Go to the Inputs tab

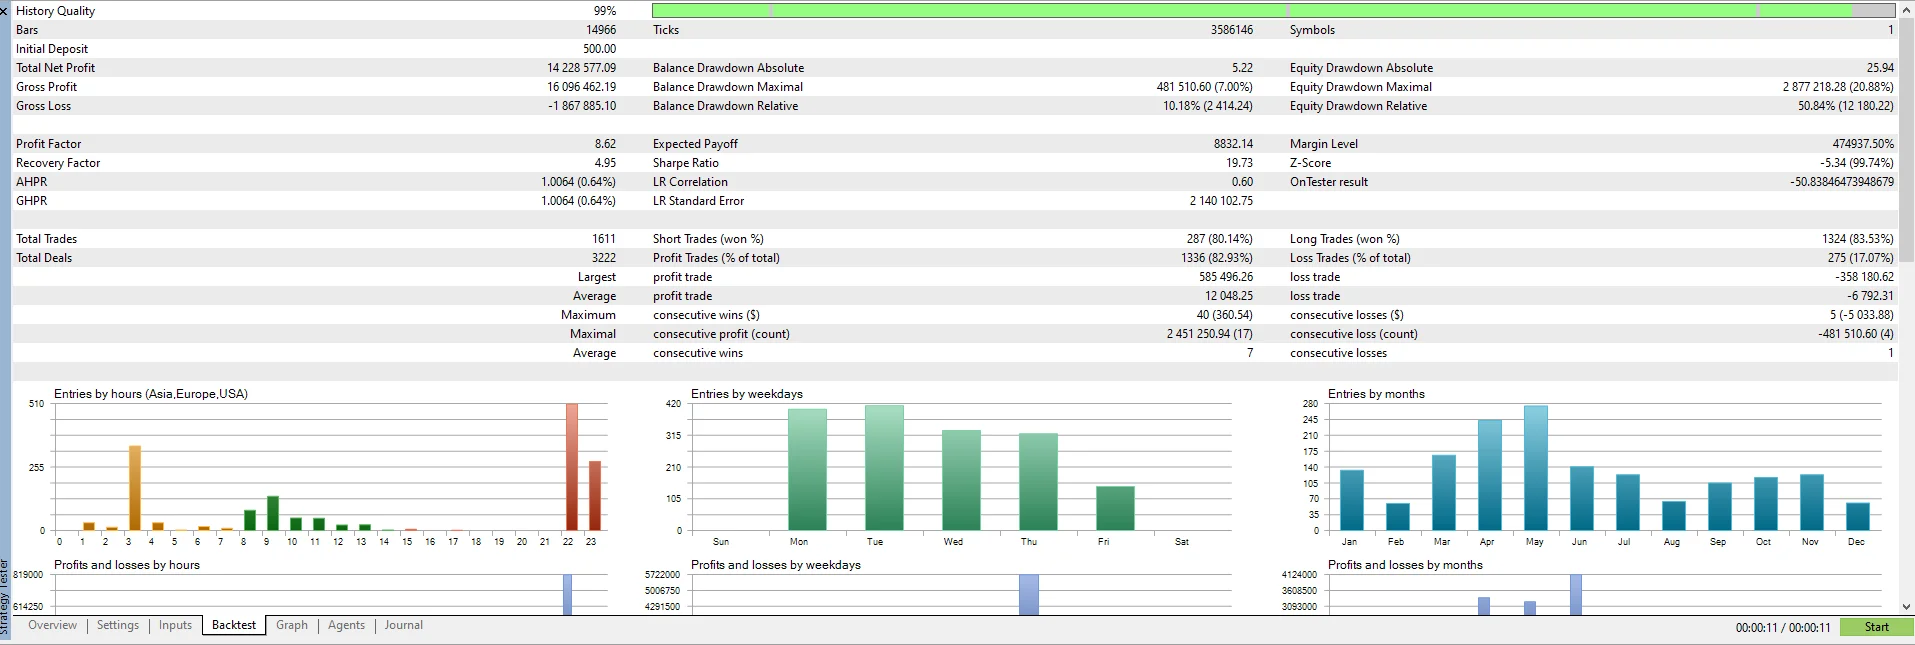(175, 625)
